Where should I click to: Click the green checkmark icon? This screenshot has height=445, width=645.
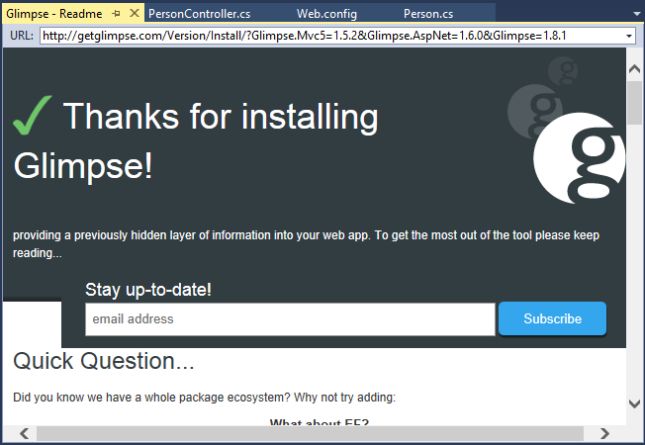32,115
